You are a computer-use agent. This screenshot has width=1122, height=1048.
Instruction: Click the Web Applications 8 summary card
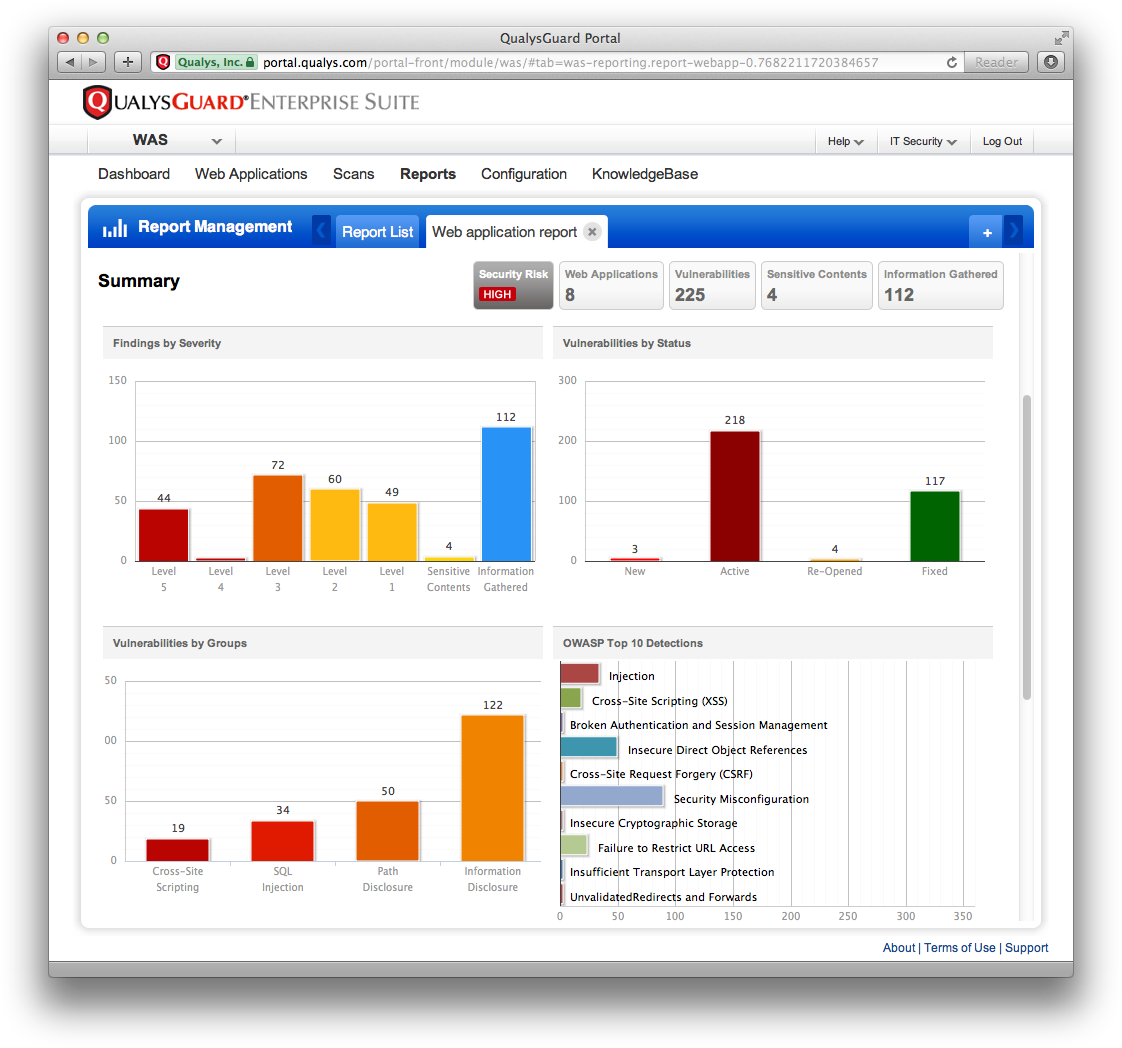[x=611, y=285]
